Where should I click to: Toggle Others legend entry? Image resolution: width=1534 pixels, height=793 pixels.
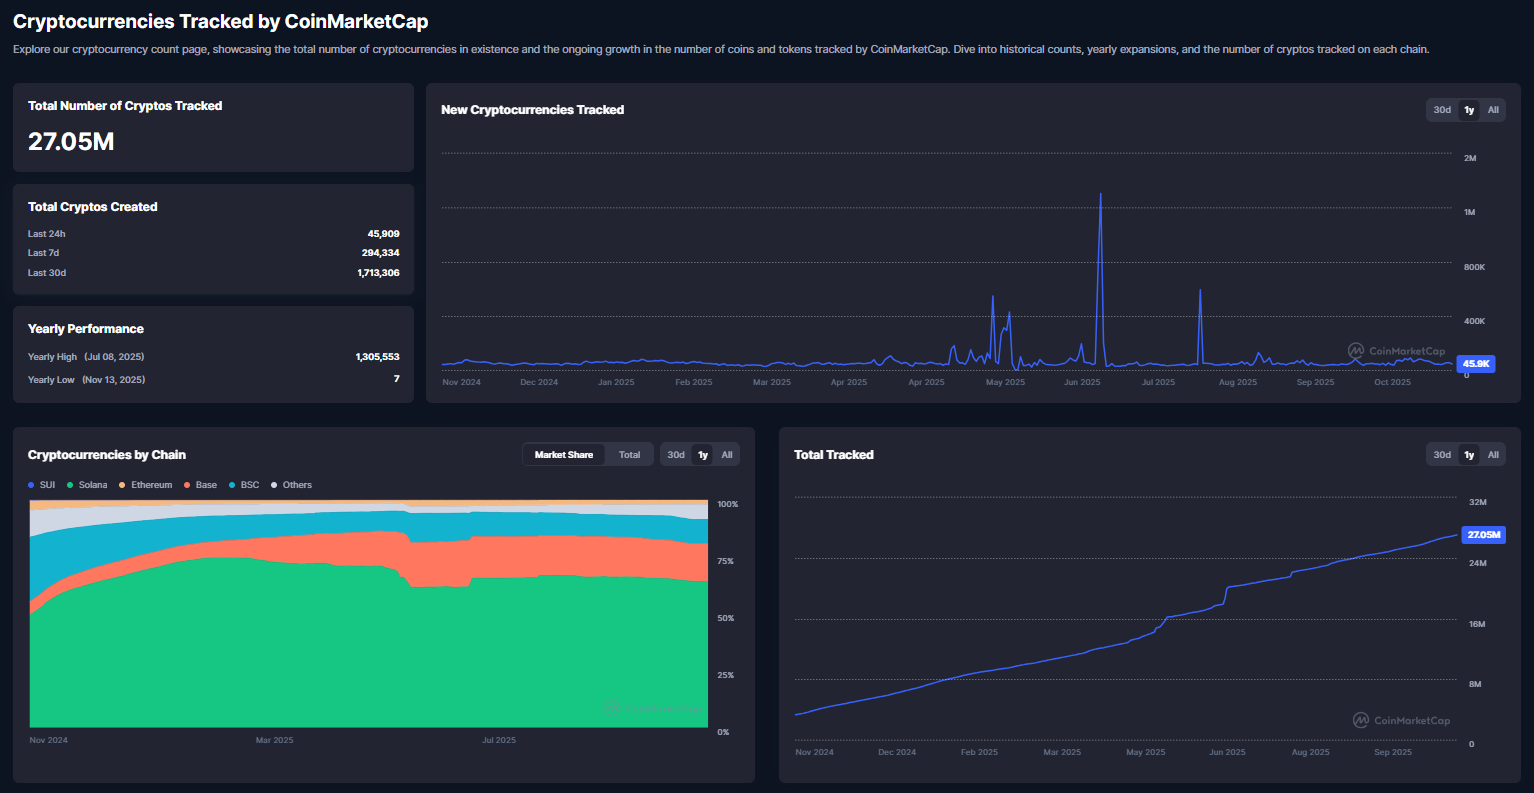click(x=290, y=485)
